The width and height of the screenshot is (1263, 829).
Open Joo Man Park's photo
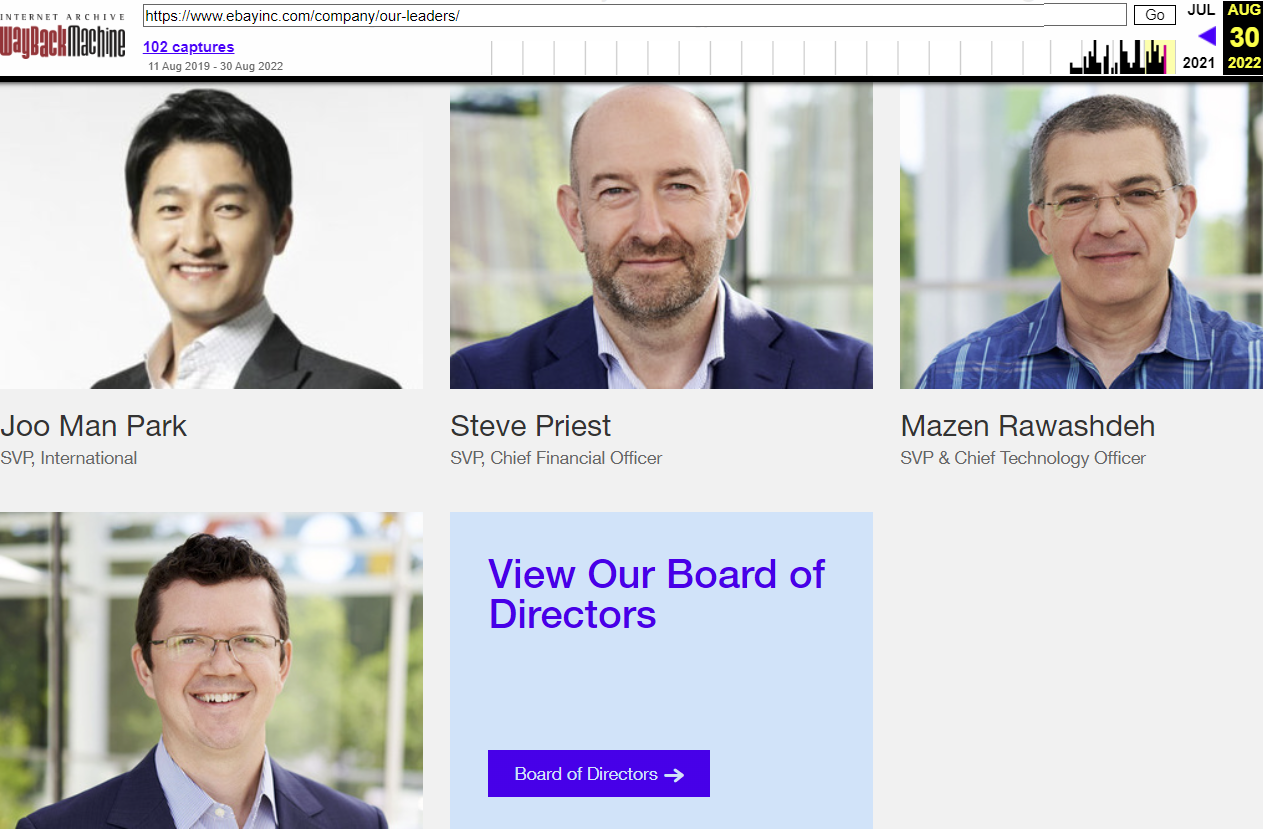pos(211,236)
